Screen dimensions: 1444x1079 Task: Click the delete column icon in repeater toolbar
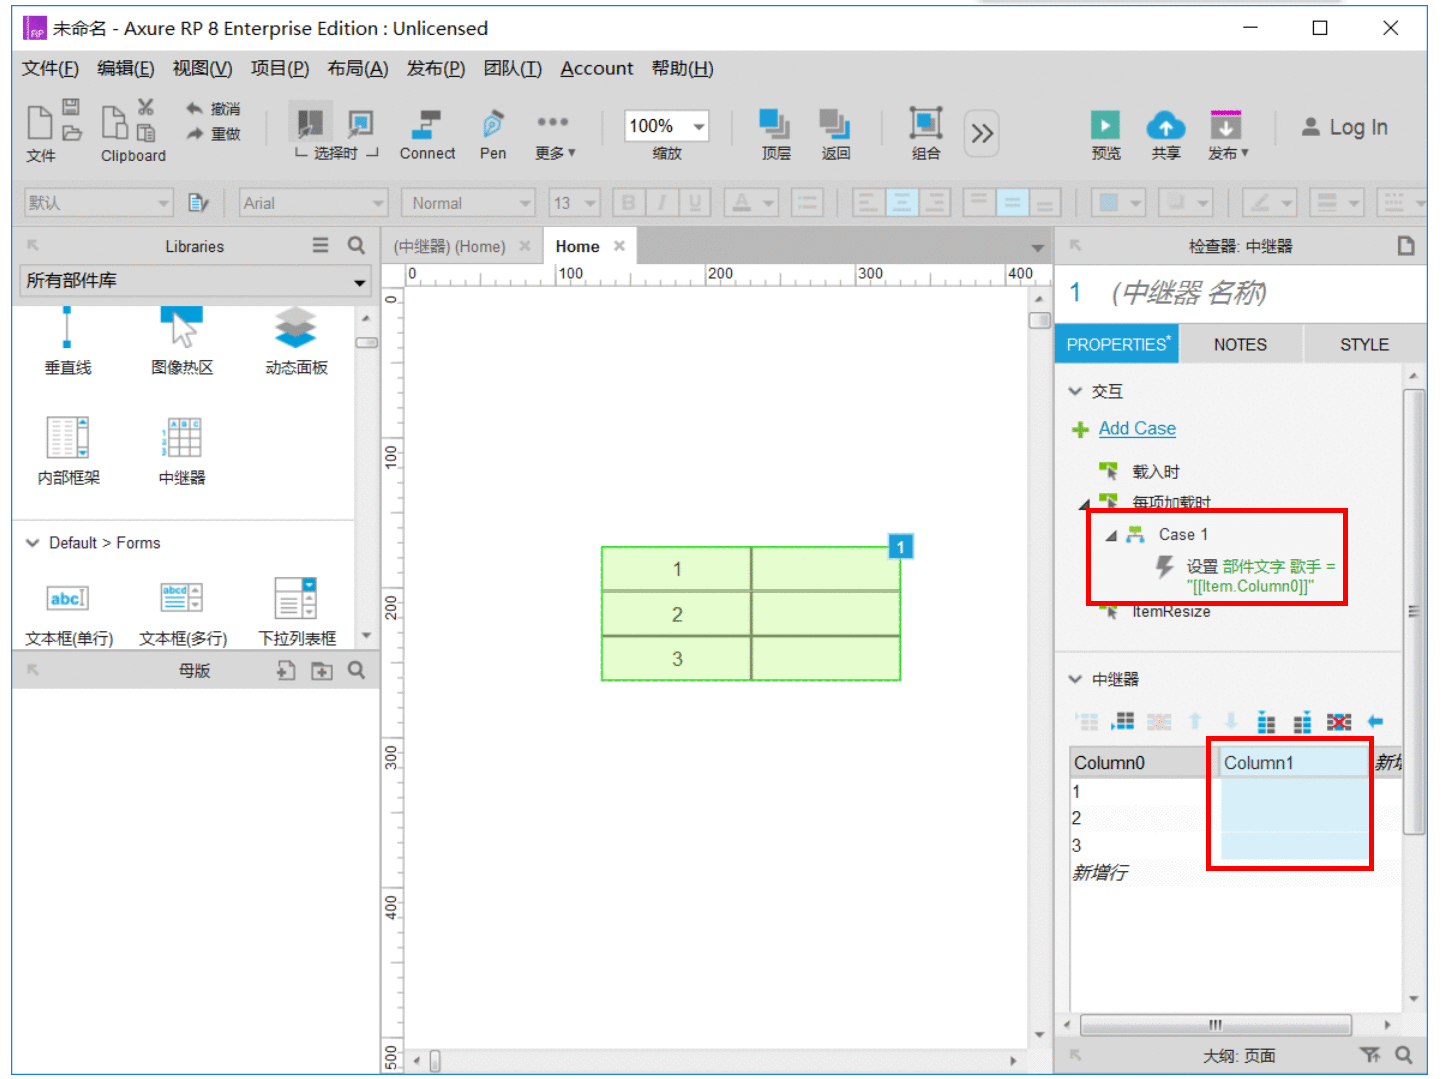tap(1338, 722)
